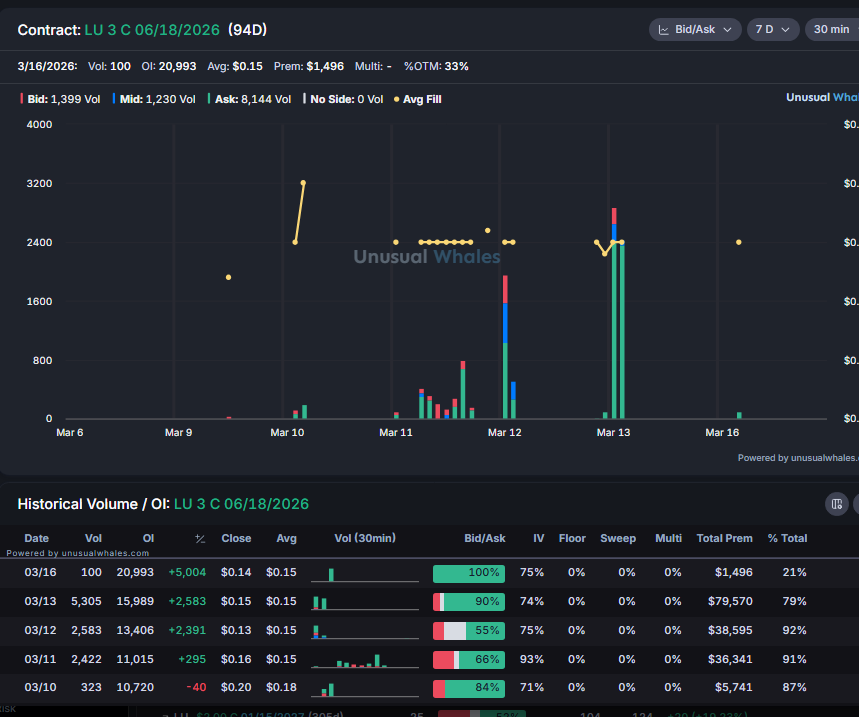Viewport: 859px width, 717px height.
Task: Click the 66% bid/ask bar for 03/11
Action: (469, 659)
